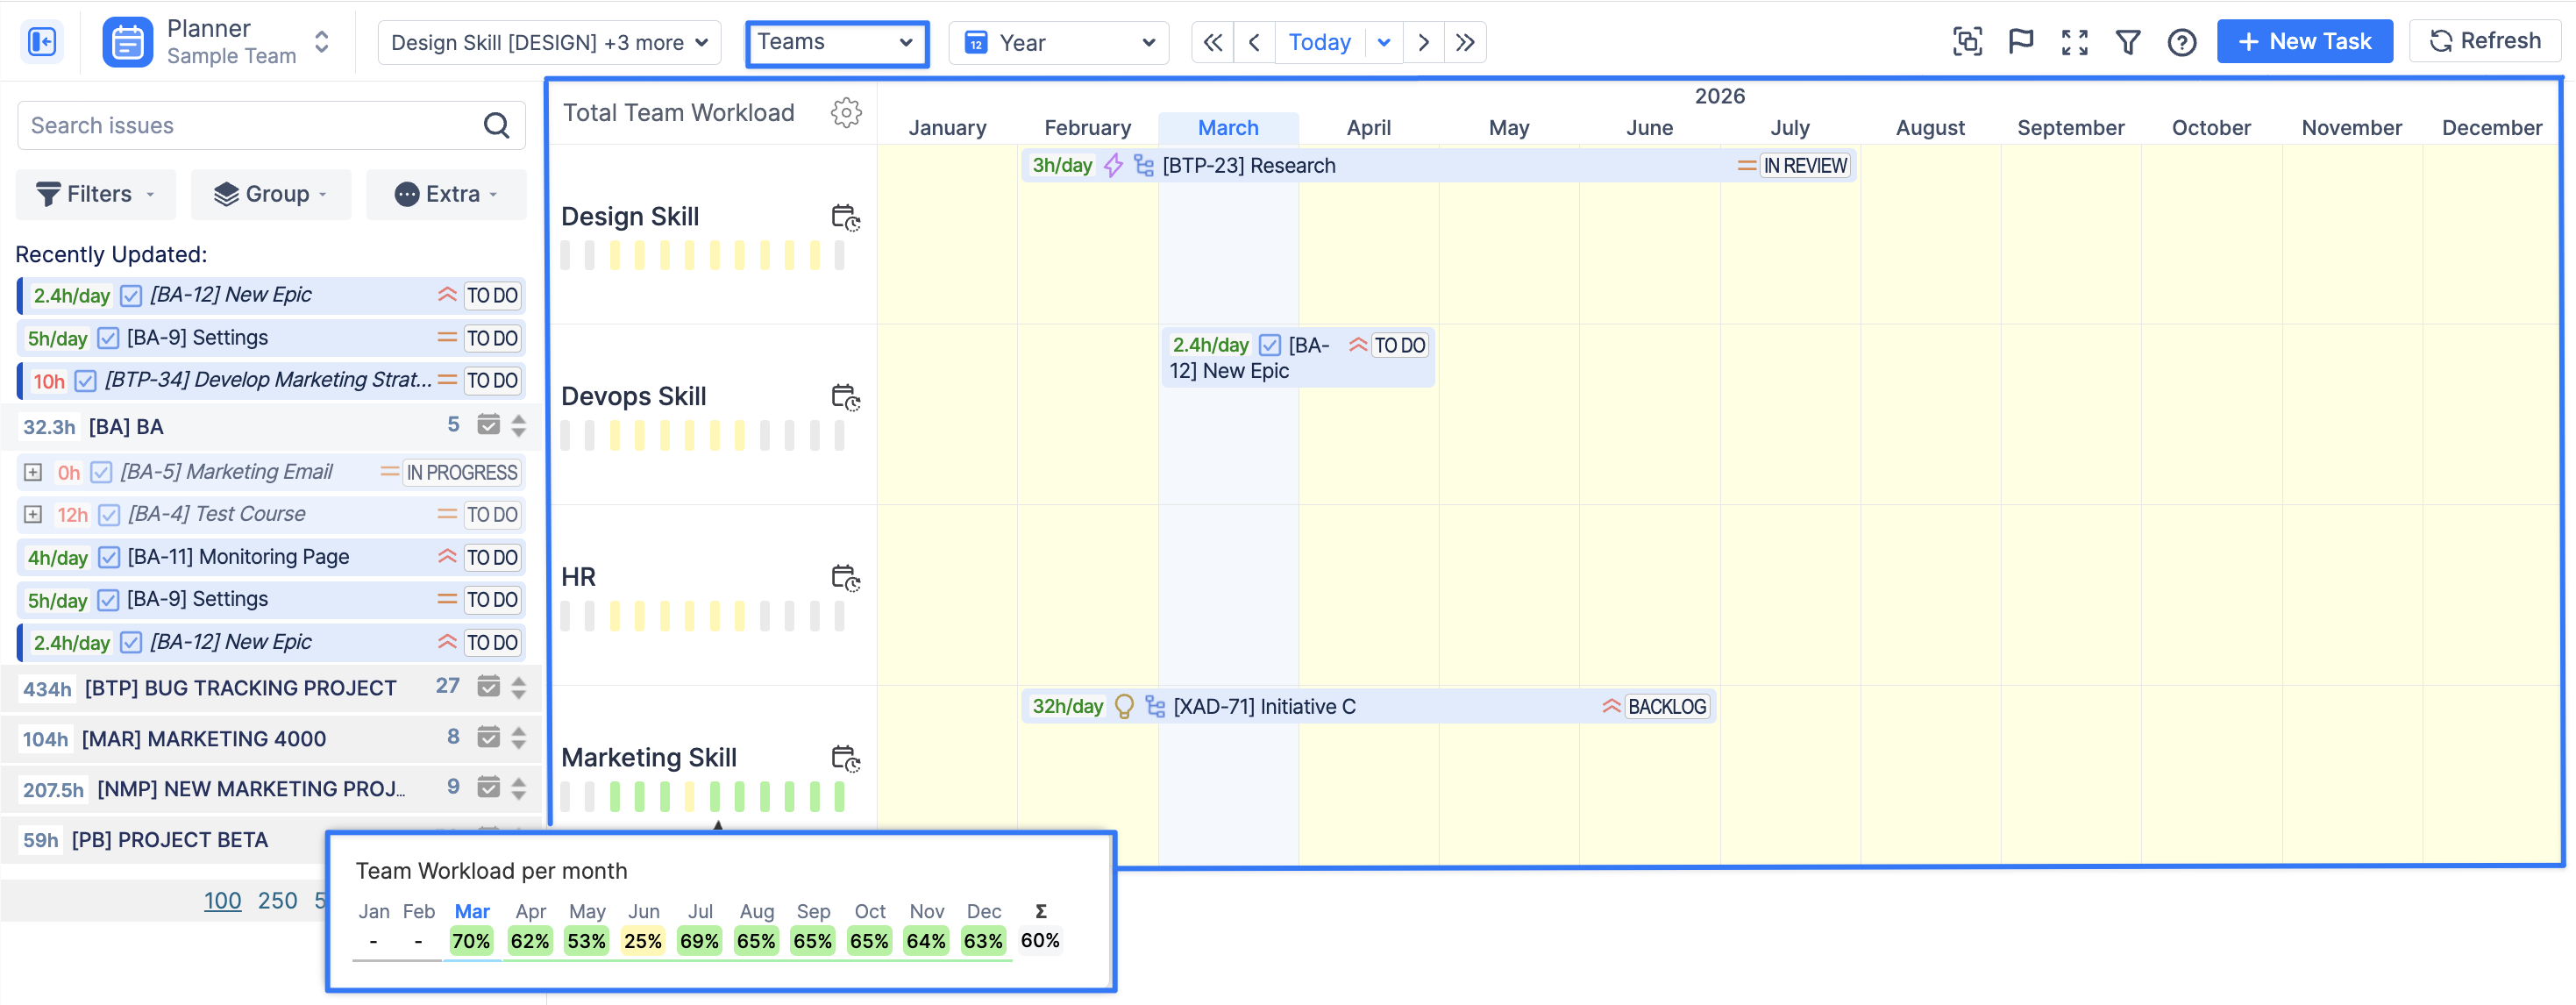The height and width of the screenshot is (1005, 2576).
Task: Click the New Task button
Action: pyautogui.click(x=2304, y=42)
